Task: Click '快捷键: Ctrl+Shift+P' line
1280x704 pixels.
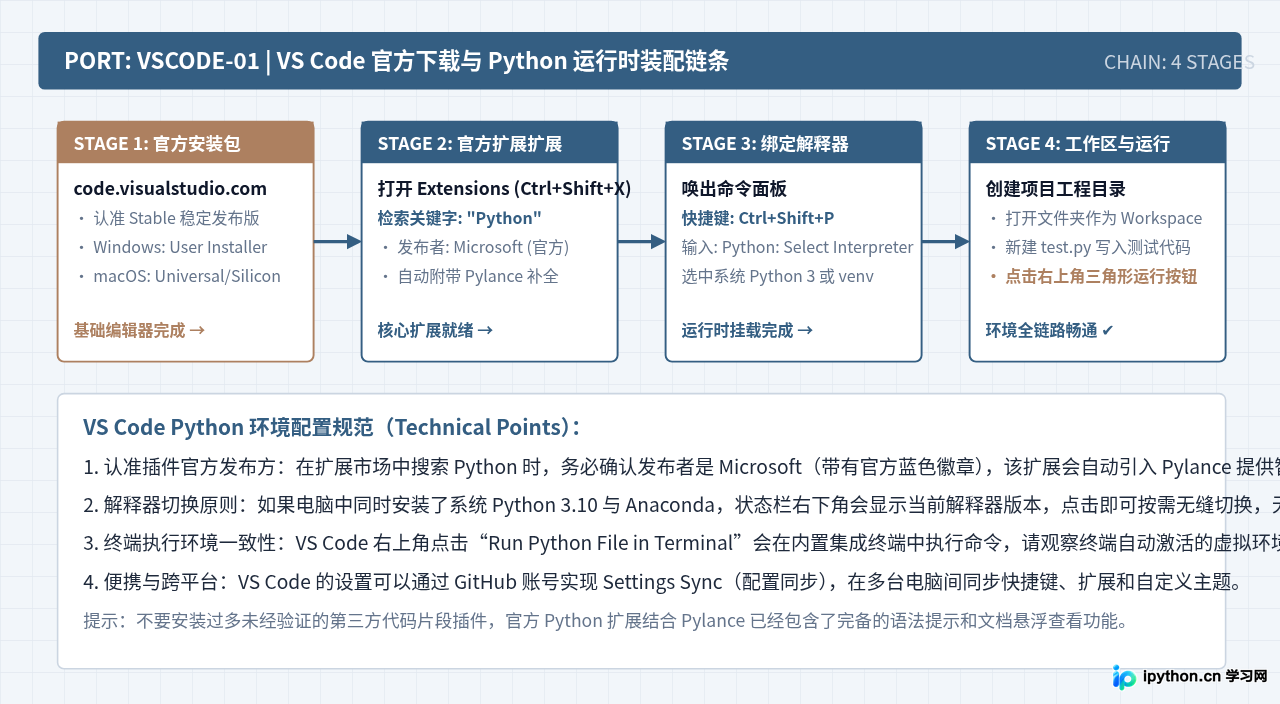Action: (x=757, y=218)
